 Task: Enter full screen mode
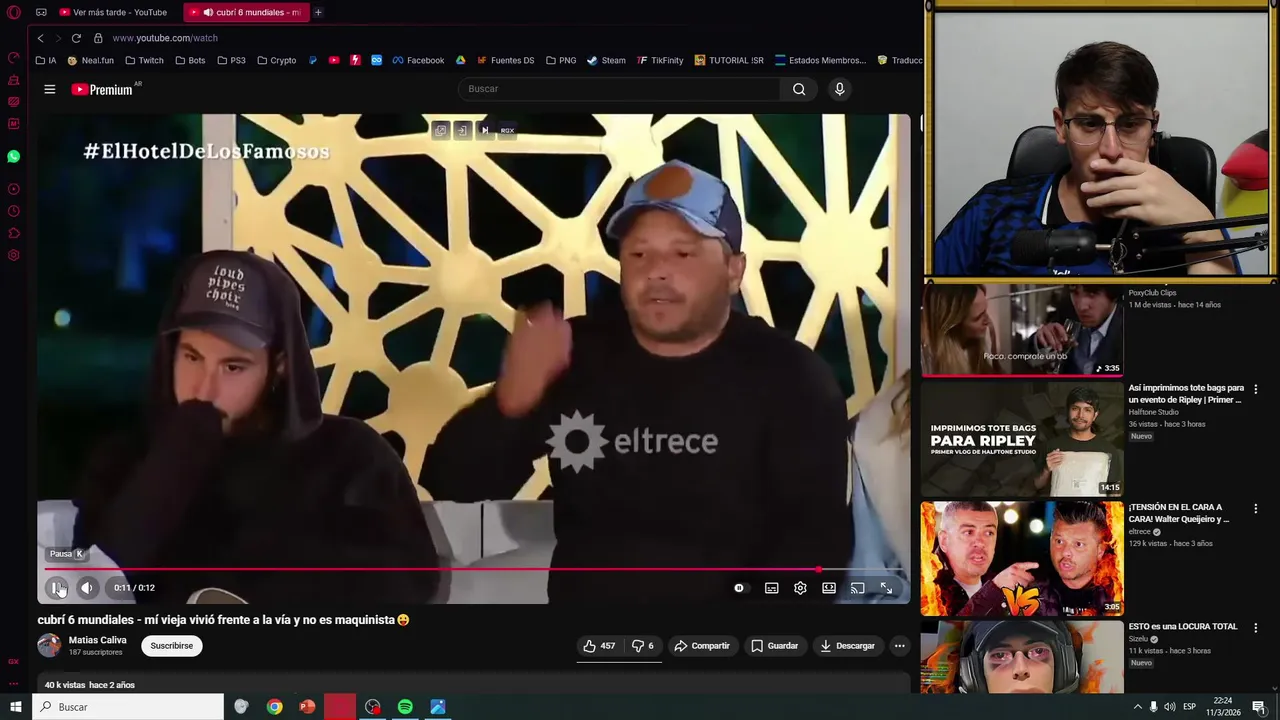tap(886, 588)
